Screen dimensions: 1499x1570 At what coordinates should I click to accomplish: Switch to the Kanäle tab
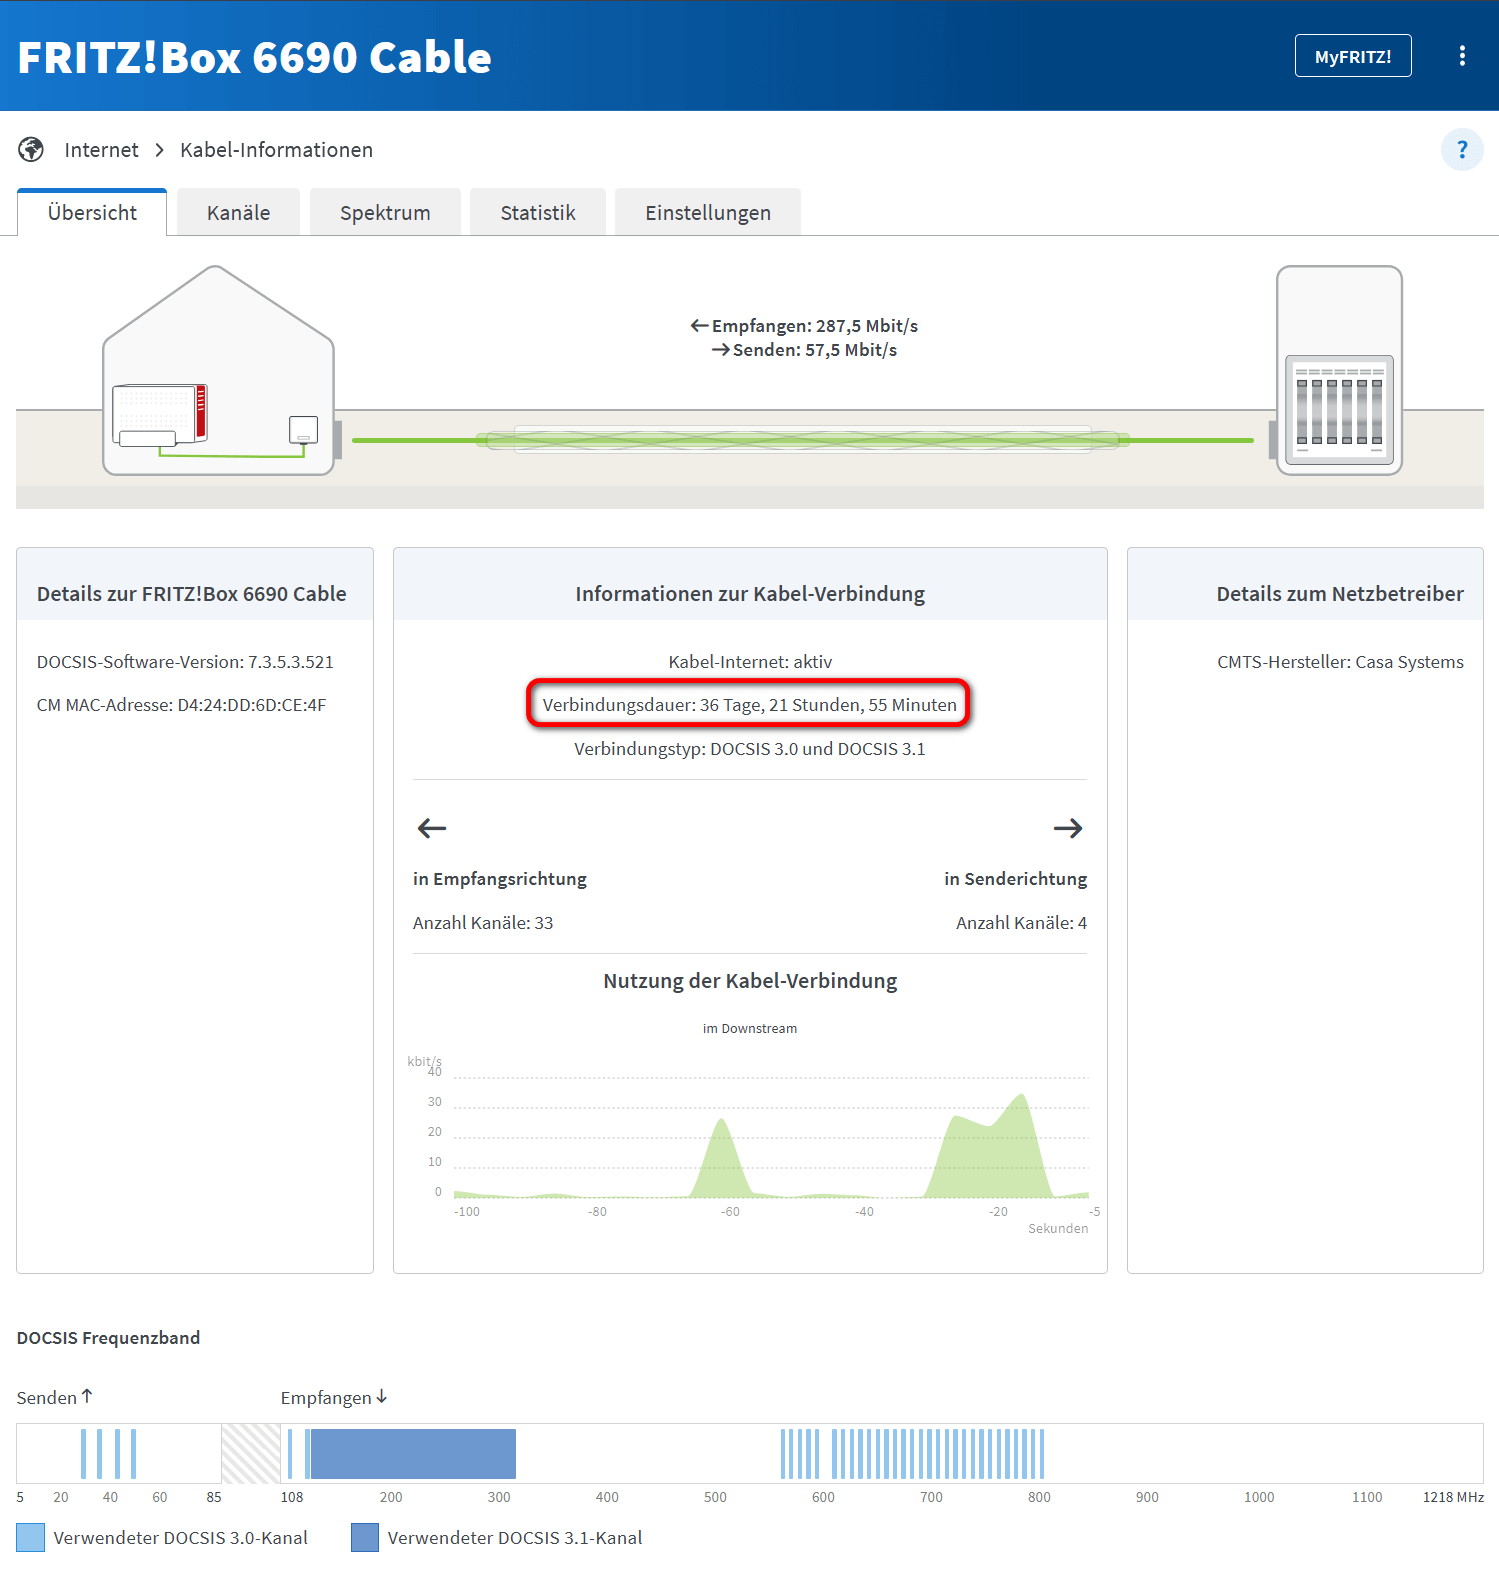238,212
